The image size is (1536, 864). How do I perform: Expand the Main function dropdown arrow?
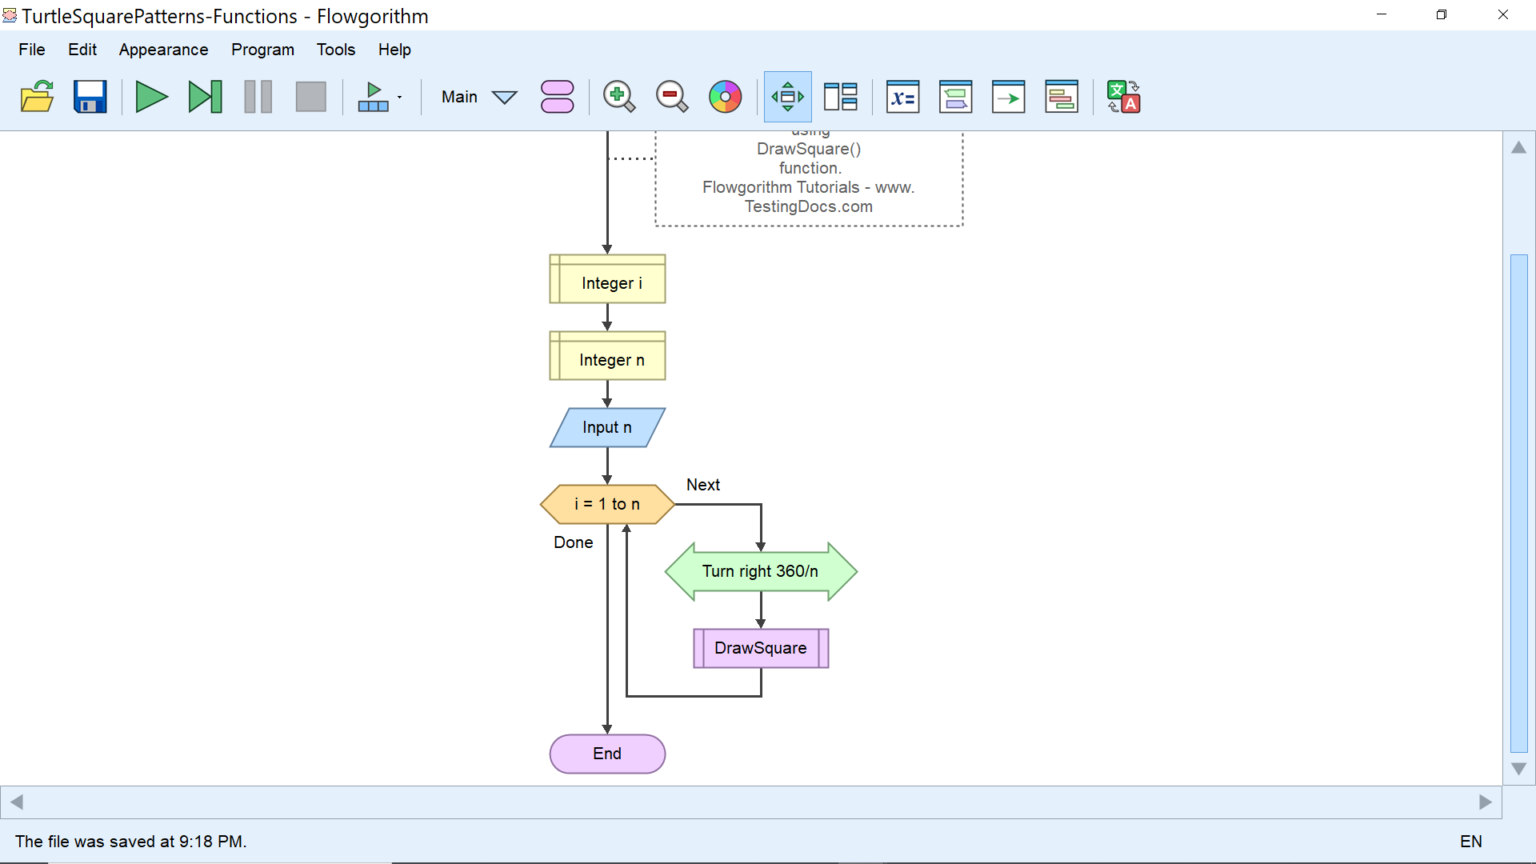pyautogui.click(x=505, y=97)
